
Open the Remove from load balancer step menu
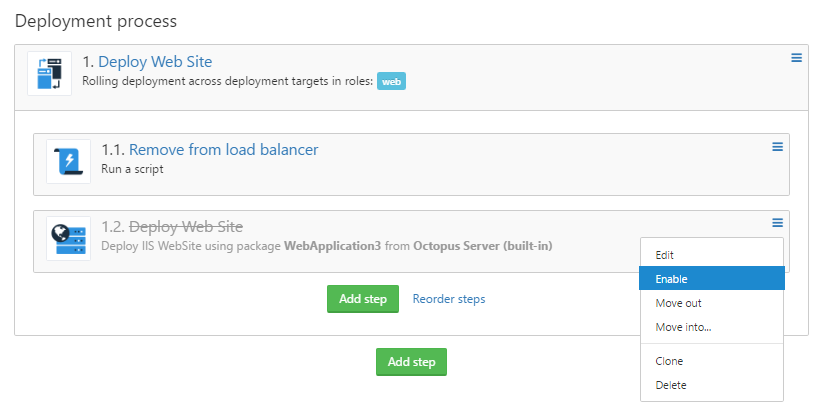tap(777, 147)
